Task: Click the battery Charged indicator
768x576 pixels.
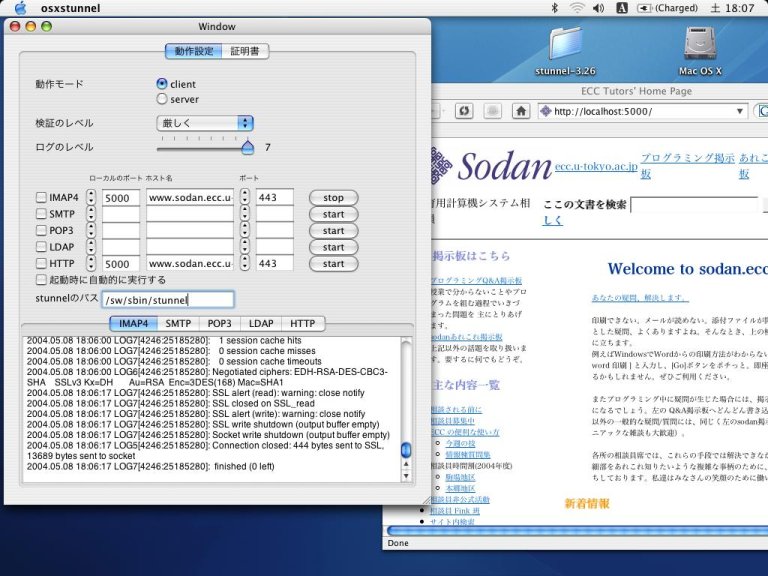Action: 667,8
